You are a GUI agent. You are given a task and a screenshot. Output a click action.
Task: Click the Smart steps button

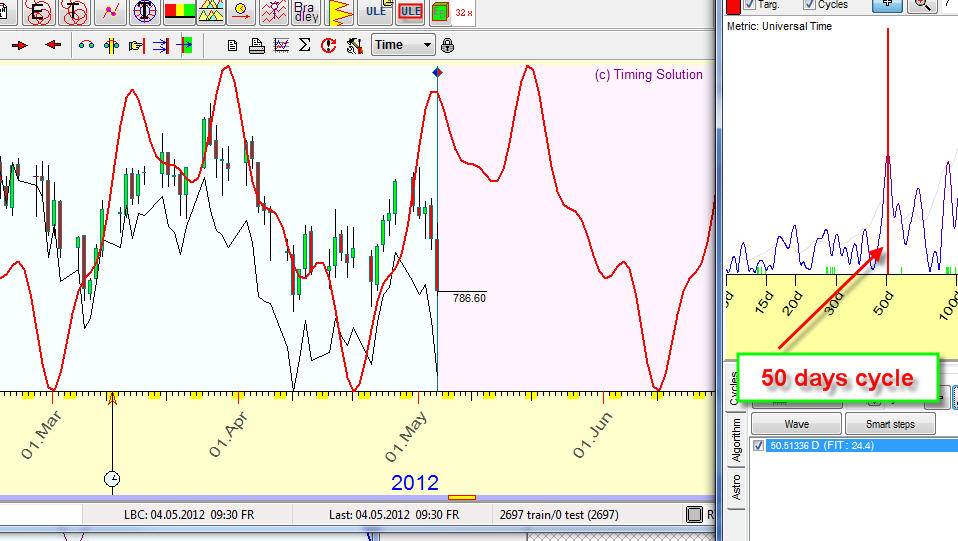click(x=890, y=424)
